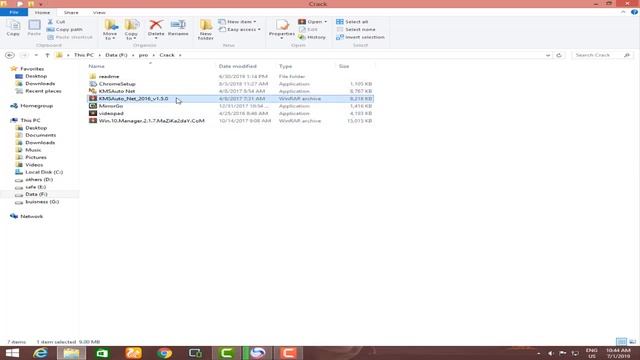
Task: Click the Refresh button by address bar
Action: click(x=559, y=55)
